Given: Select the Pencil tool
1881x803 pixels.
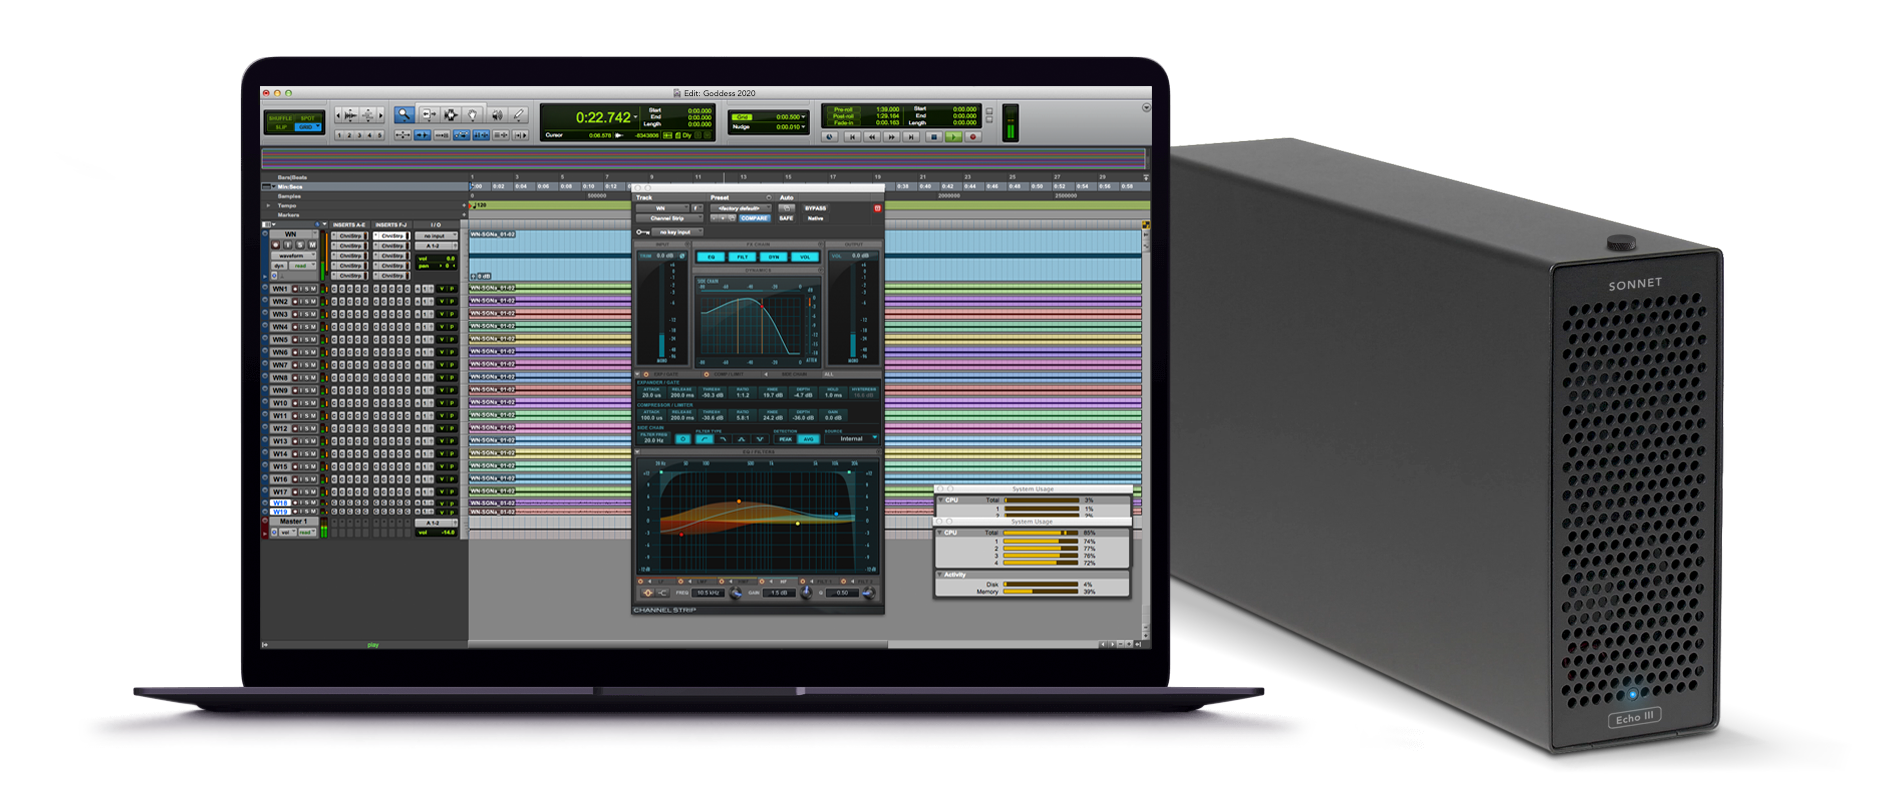Looking at the screenshot, I should pos(519,115).
